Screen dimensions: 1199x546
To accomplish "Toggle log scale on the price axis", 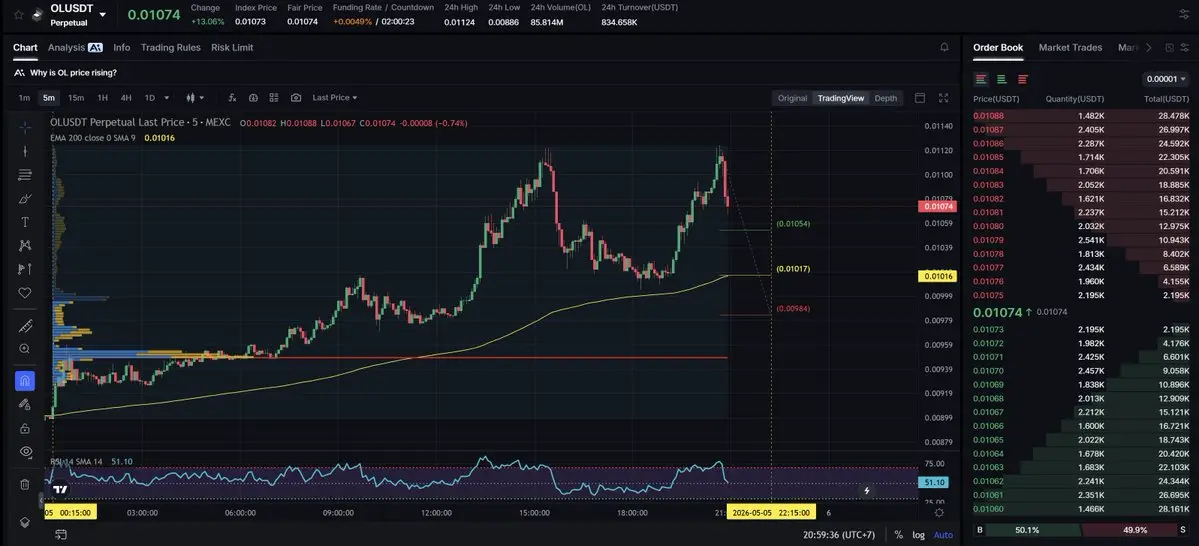I will (x=918, y=535).
